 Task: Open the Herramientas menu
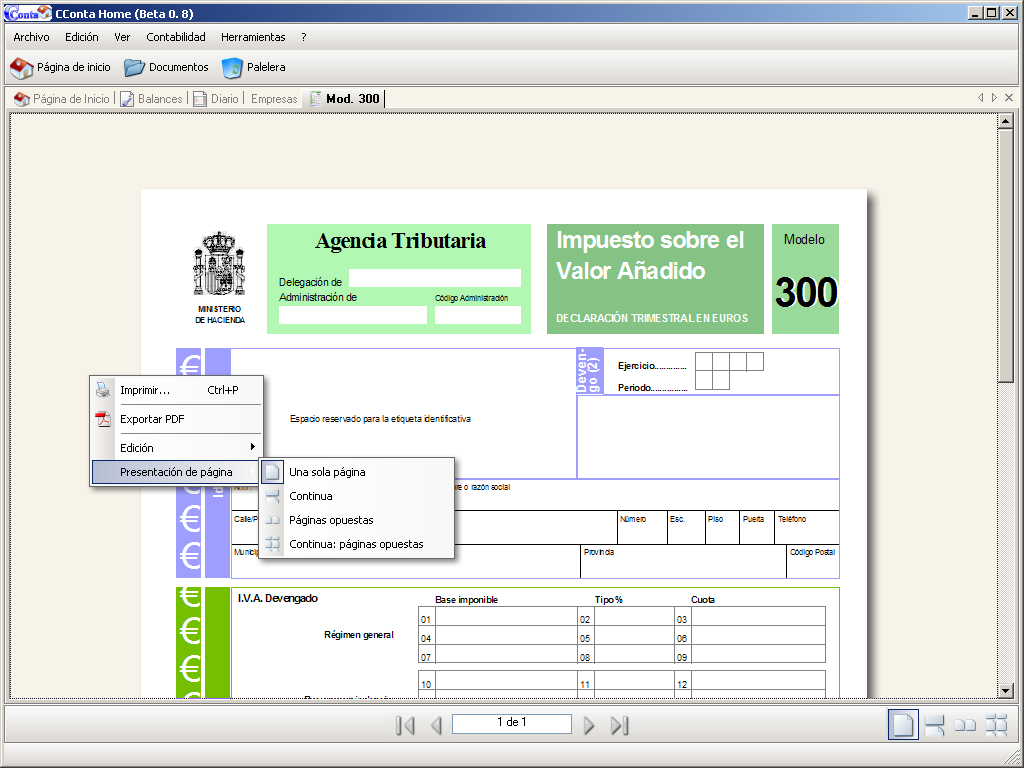(x=253, y=37)
